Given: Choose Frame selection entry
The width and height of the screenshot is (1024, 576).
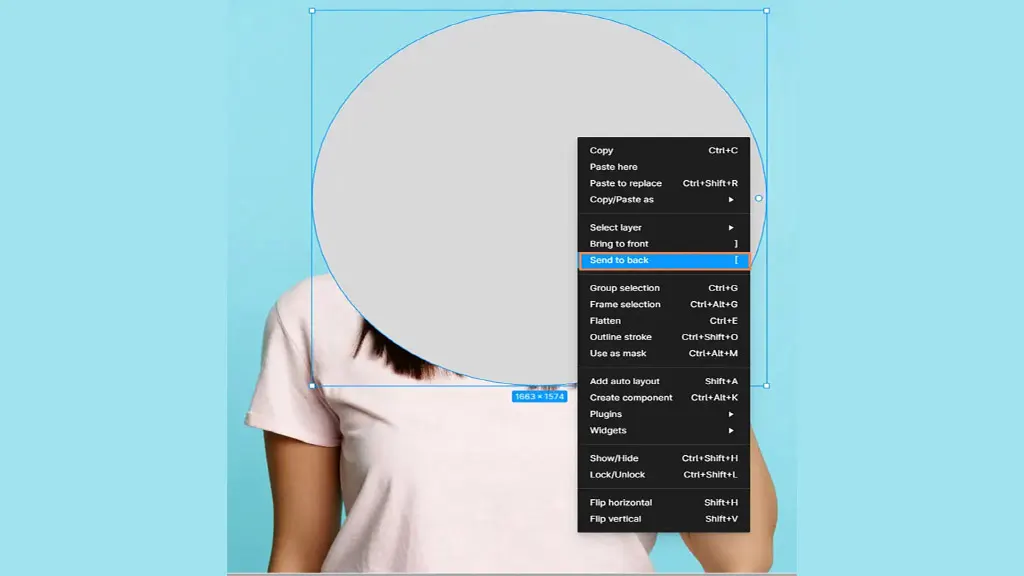Looking at the screenshot, I should pos(664,304).
